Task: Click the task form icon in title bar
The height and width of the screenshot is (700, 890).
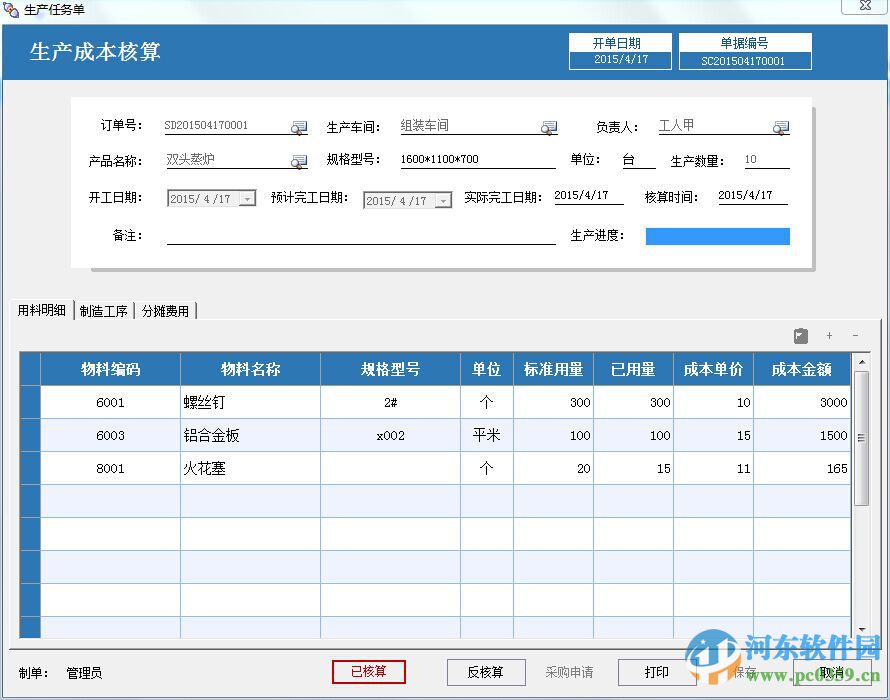Action: point(11,8)
